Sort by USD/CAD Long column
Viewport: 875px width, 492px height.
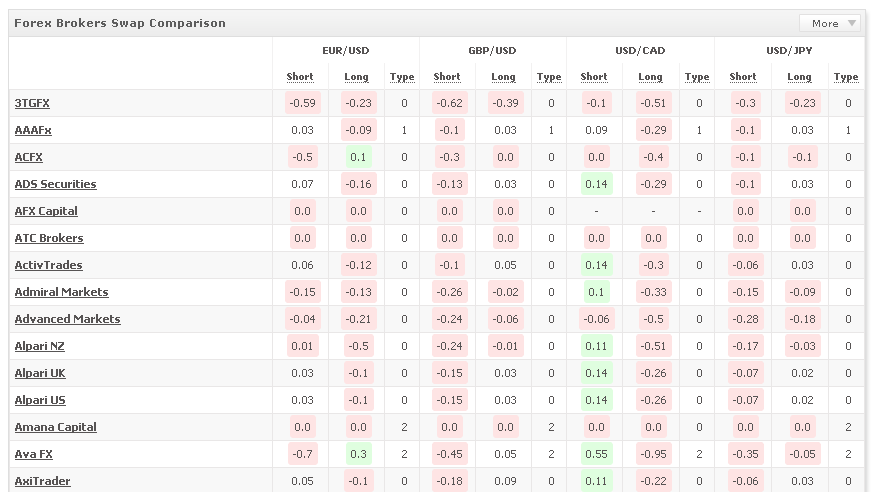650,77
